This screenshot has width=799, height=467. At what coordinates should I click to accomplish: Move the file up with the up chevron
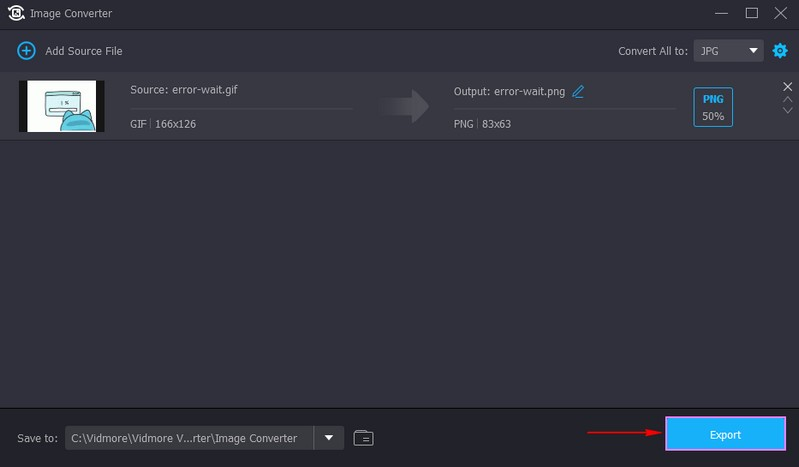[x=787, y=99]
